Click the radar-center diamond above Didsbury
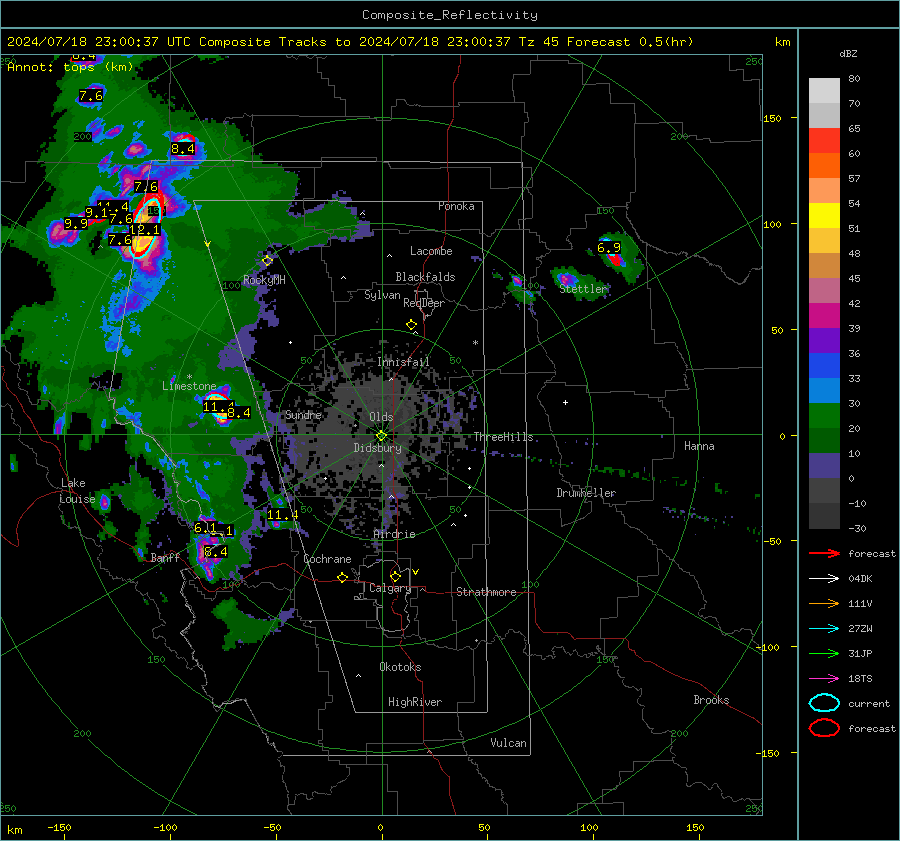Screen dimensions: 900x841 [382, 435]
